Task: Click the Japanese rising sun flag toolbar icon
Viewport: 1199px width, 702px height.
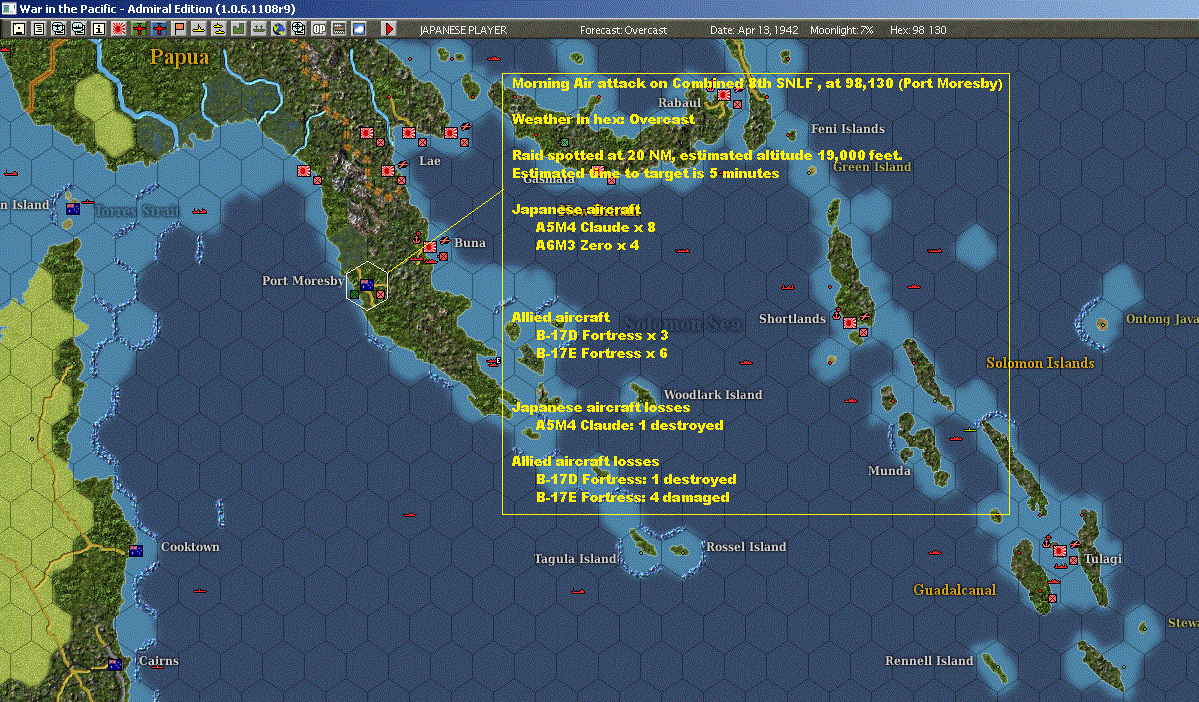Action: [x=119, y=29]
